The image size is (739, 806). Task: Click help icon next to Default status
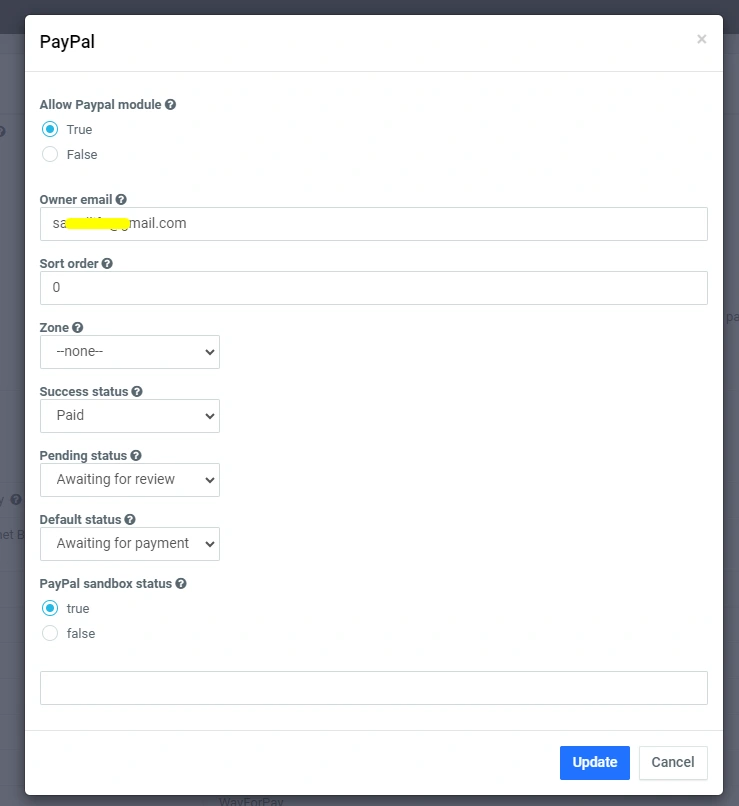point(130,520)
